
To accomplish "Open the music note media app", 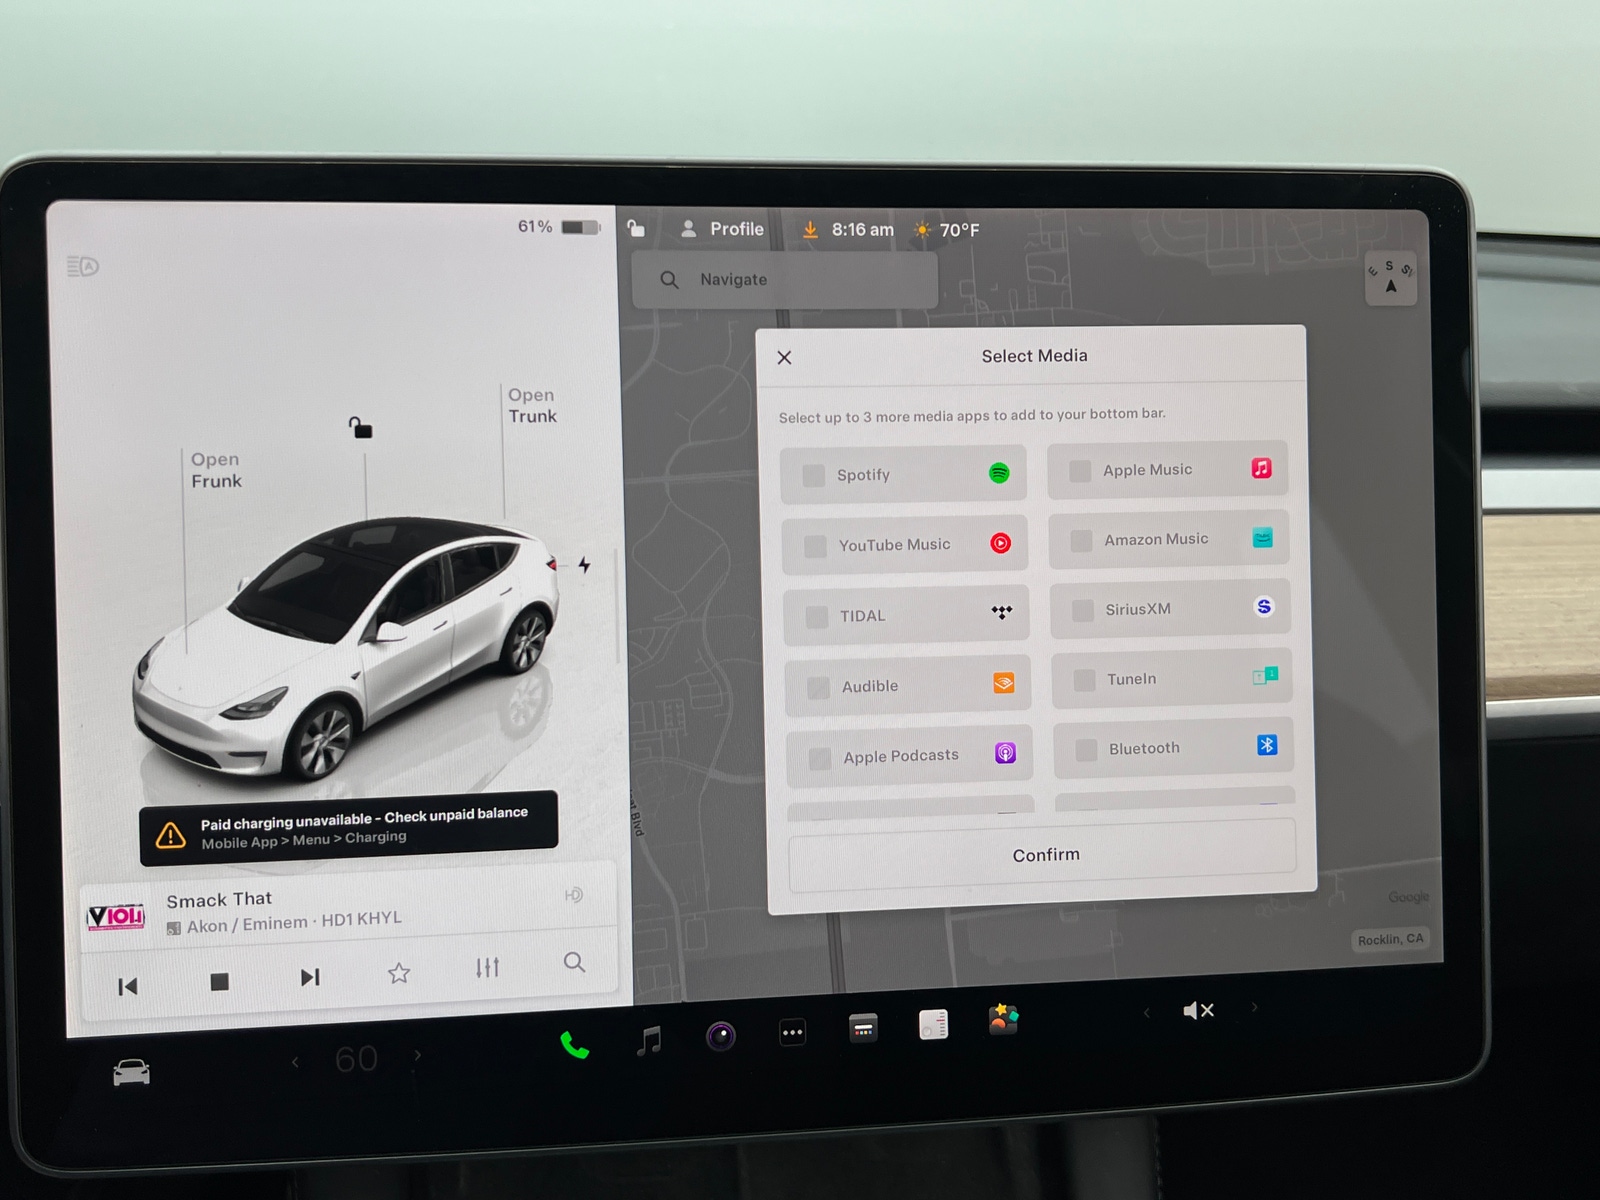I will pos(649,1041).
